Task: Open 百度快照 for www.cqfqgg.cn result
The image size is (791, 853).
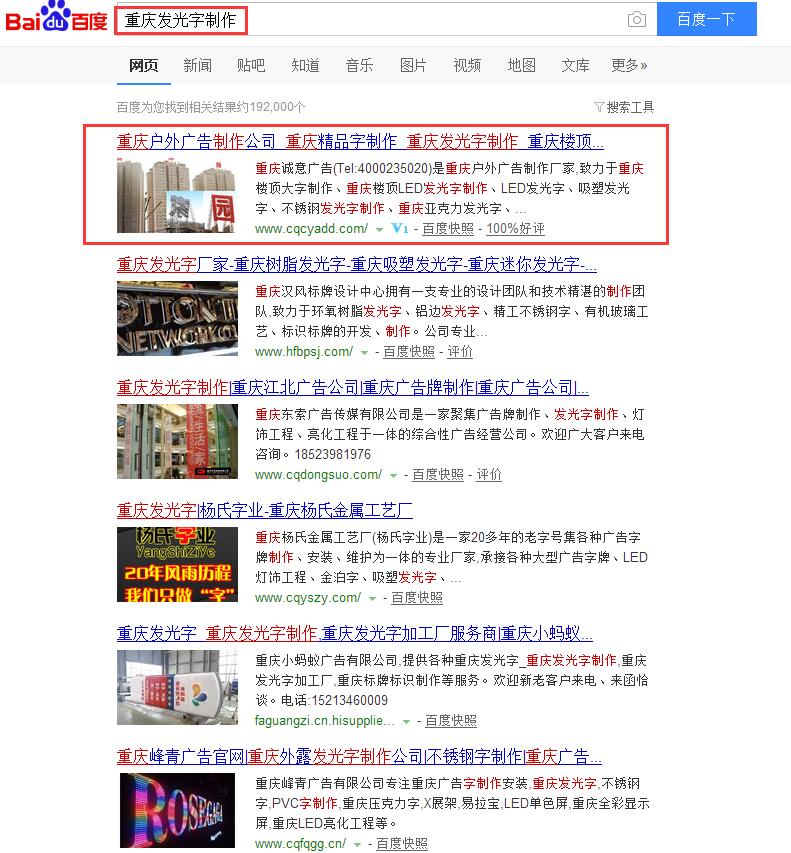Action: coord(401,844)
